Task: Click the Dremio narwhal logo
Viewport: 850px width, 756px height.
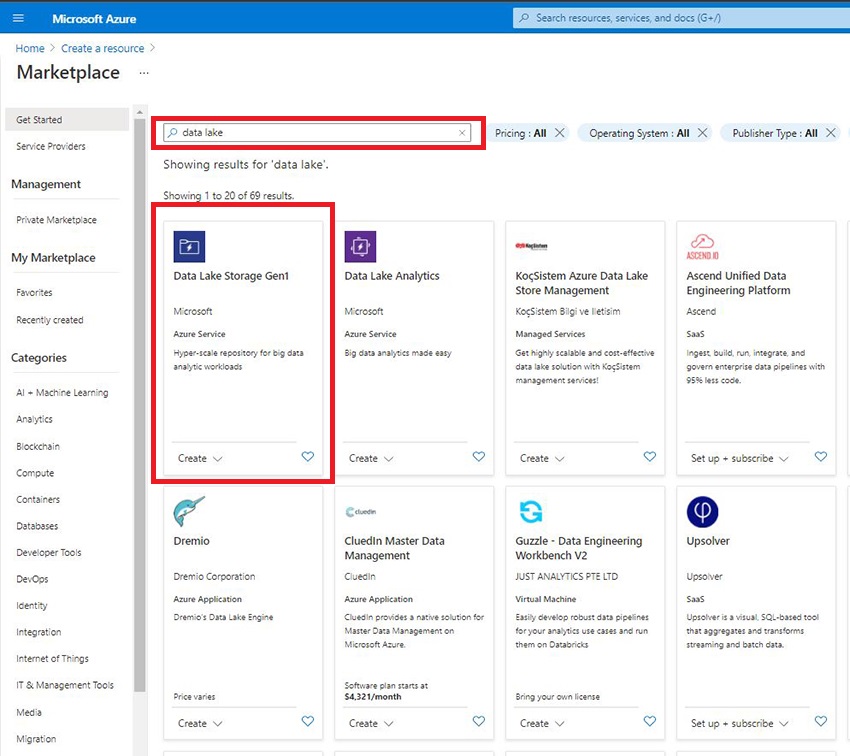Action: point(189,511)
